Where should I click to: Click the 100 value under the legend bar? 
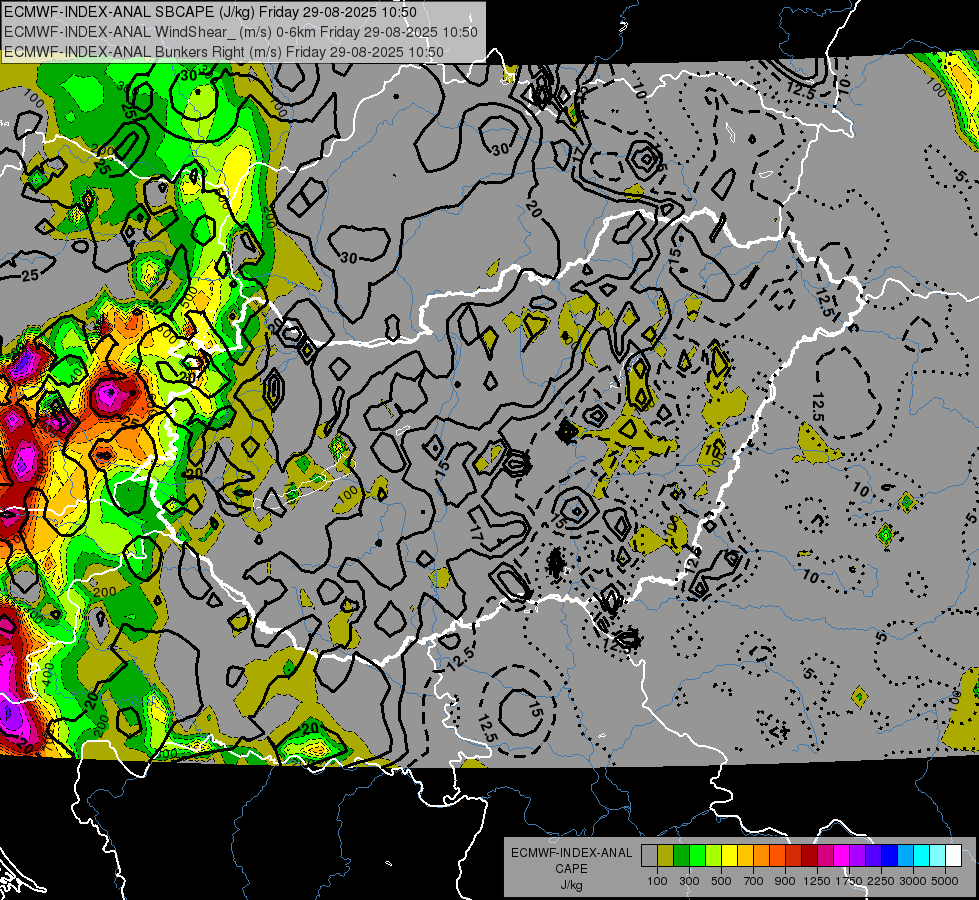(657, 882)
